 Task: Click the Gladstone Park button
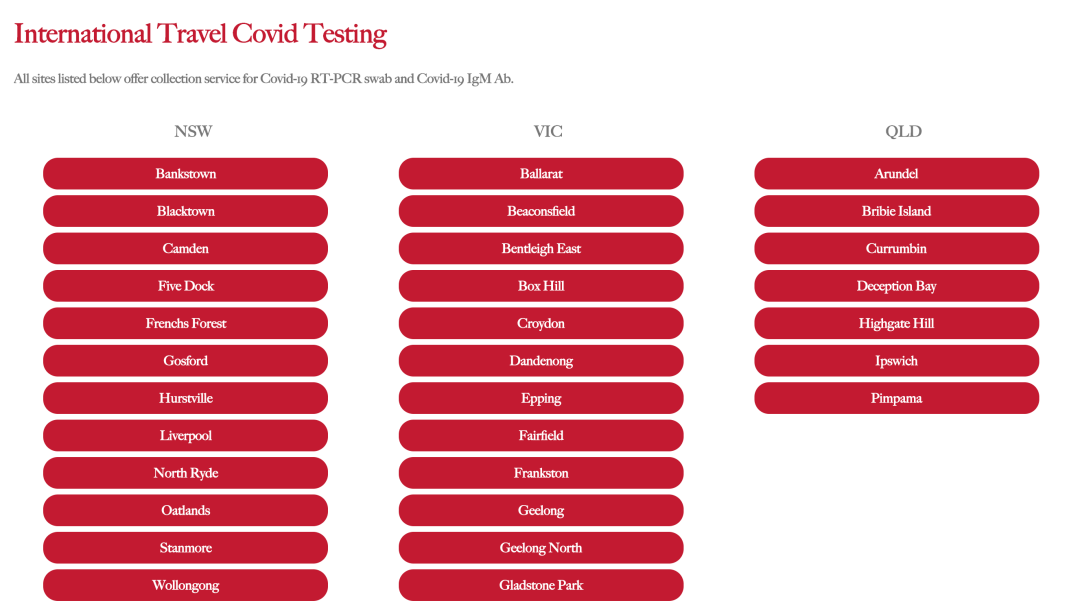[541, 585]
